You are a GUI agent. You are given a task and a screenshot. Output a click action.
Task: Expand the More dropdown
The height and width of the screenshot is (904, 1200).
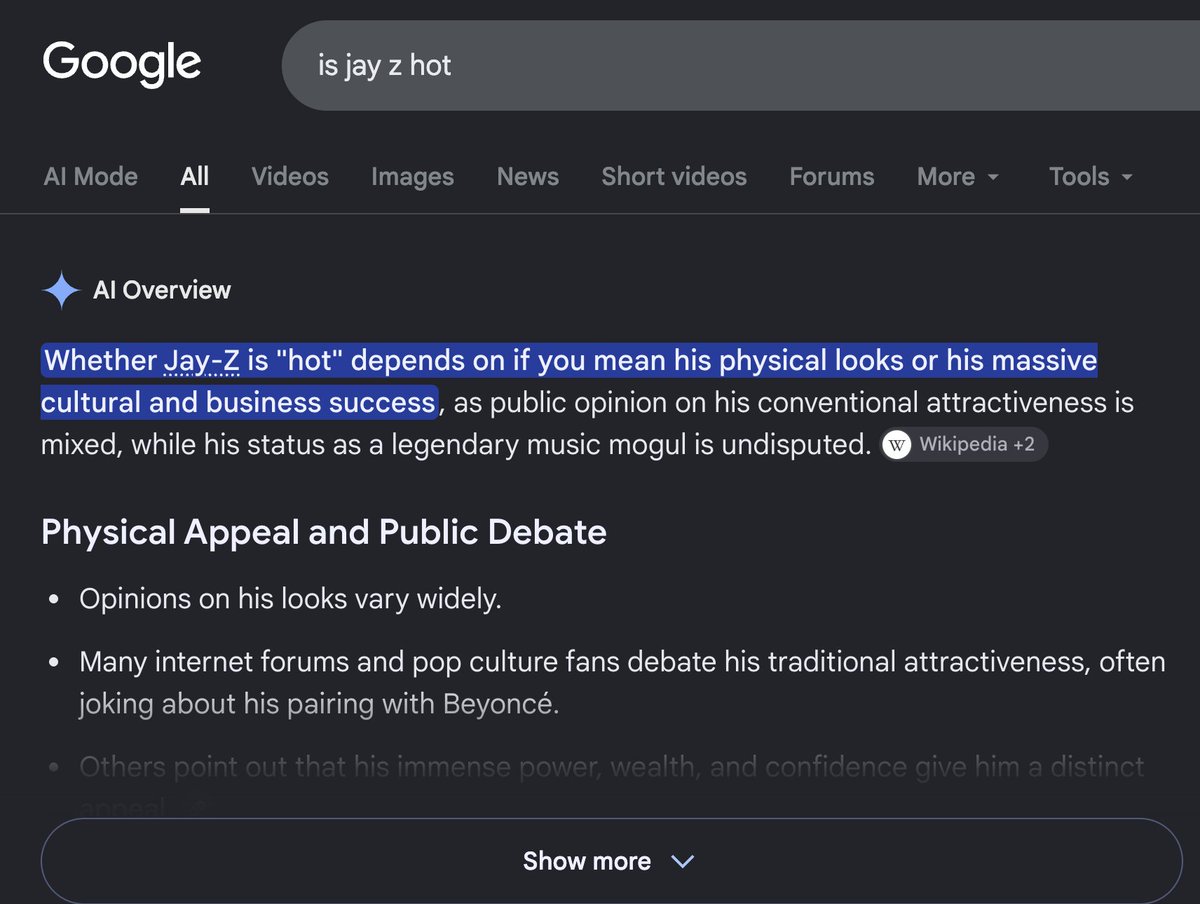[958, 177]
